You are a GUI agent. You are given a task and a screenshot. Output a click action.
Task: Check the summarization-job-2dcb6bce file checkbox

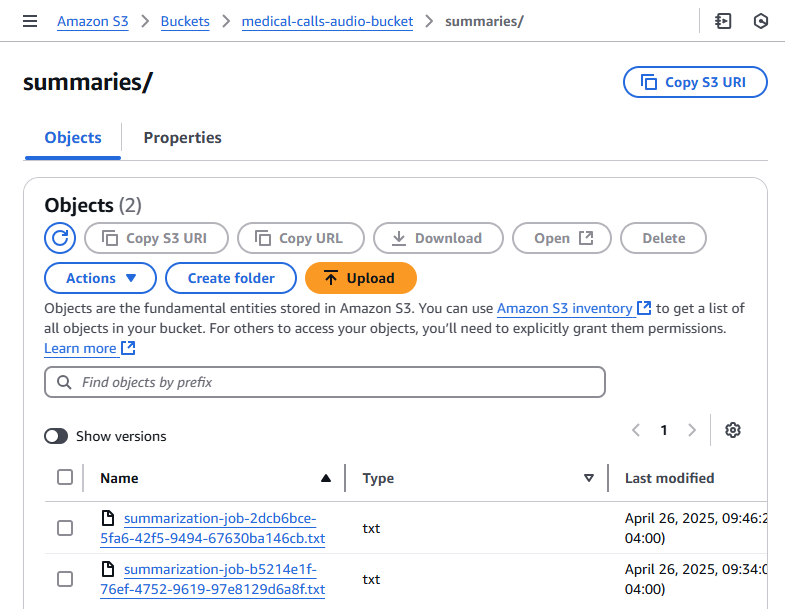65,528
